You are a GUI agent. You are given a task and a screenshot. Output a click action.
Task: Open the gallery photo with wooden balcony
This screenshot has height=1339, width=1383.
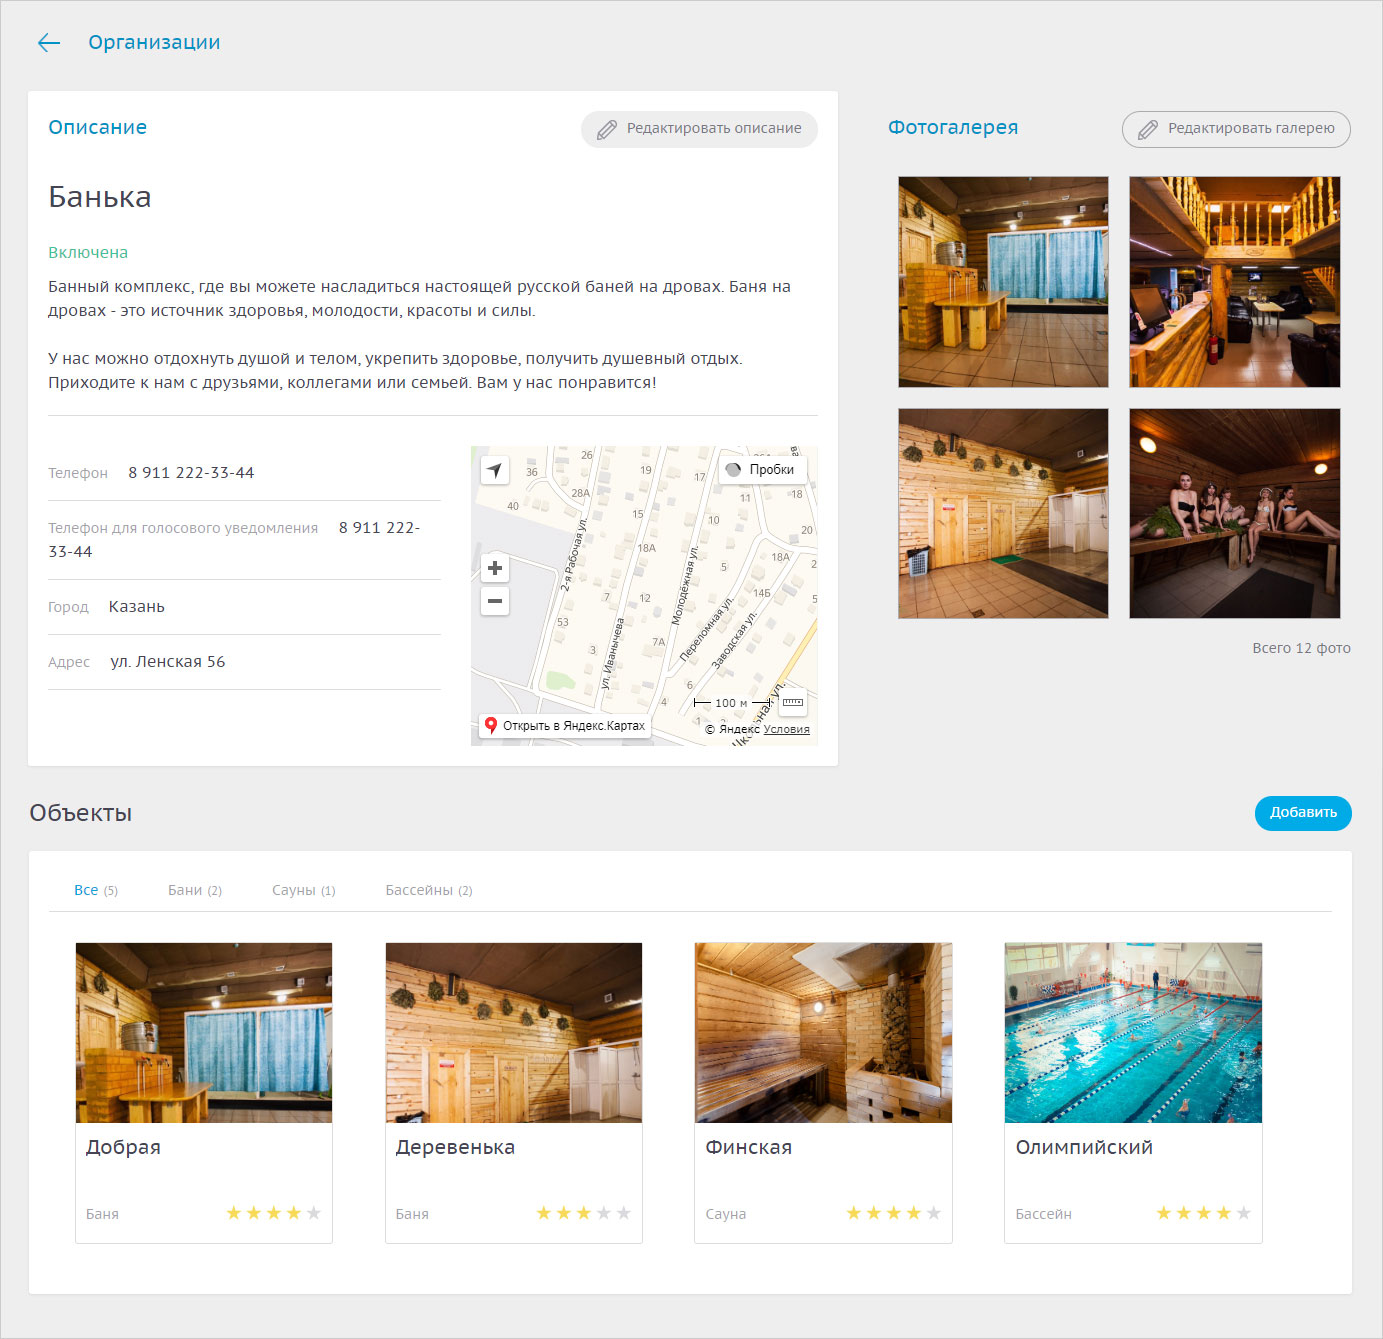[1235, 282]
